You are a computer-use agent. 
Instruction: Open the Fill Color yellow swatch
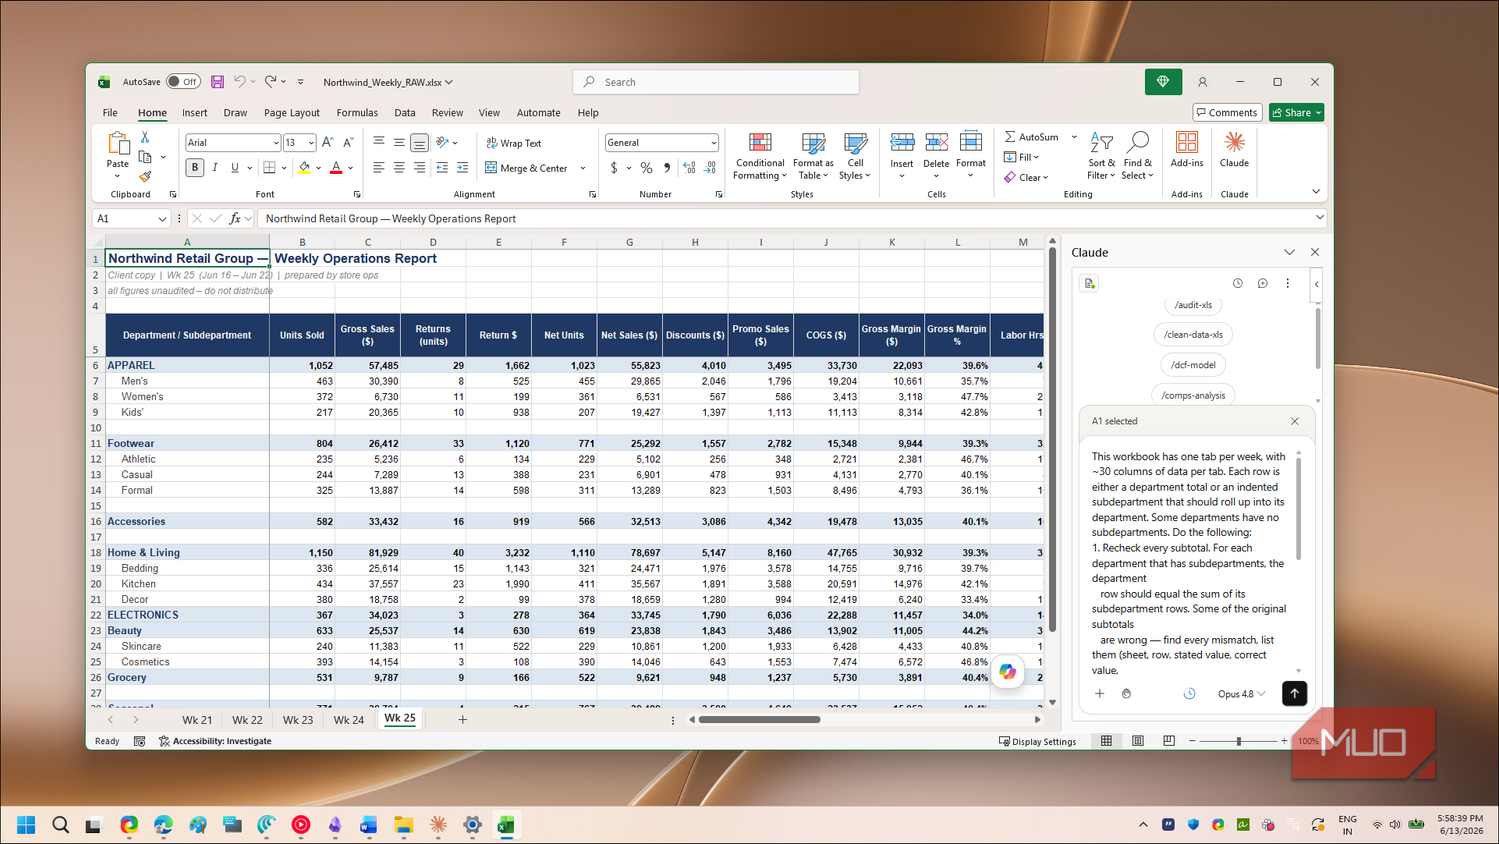point(304,168)
